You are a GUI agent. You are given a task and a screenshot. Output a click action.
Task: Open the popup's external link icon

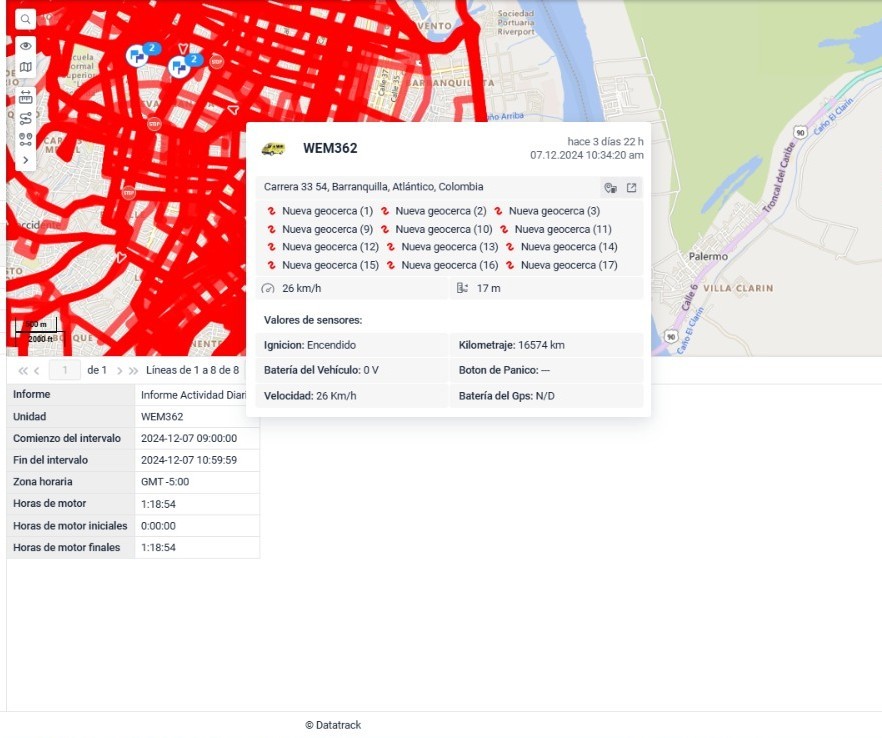coord(631,187)
